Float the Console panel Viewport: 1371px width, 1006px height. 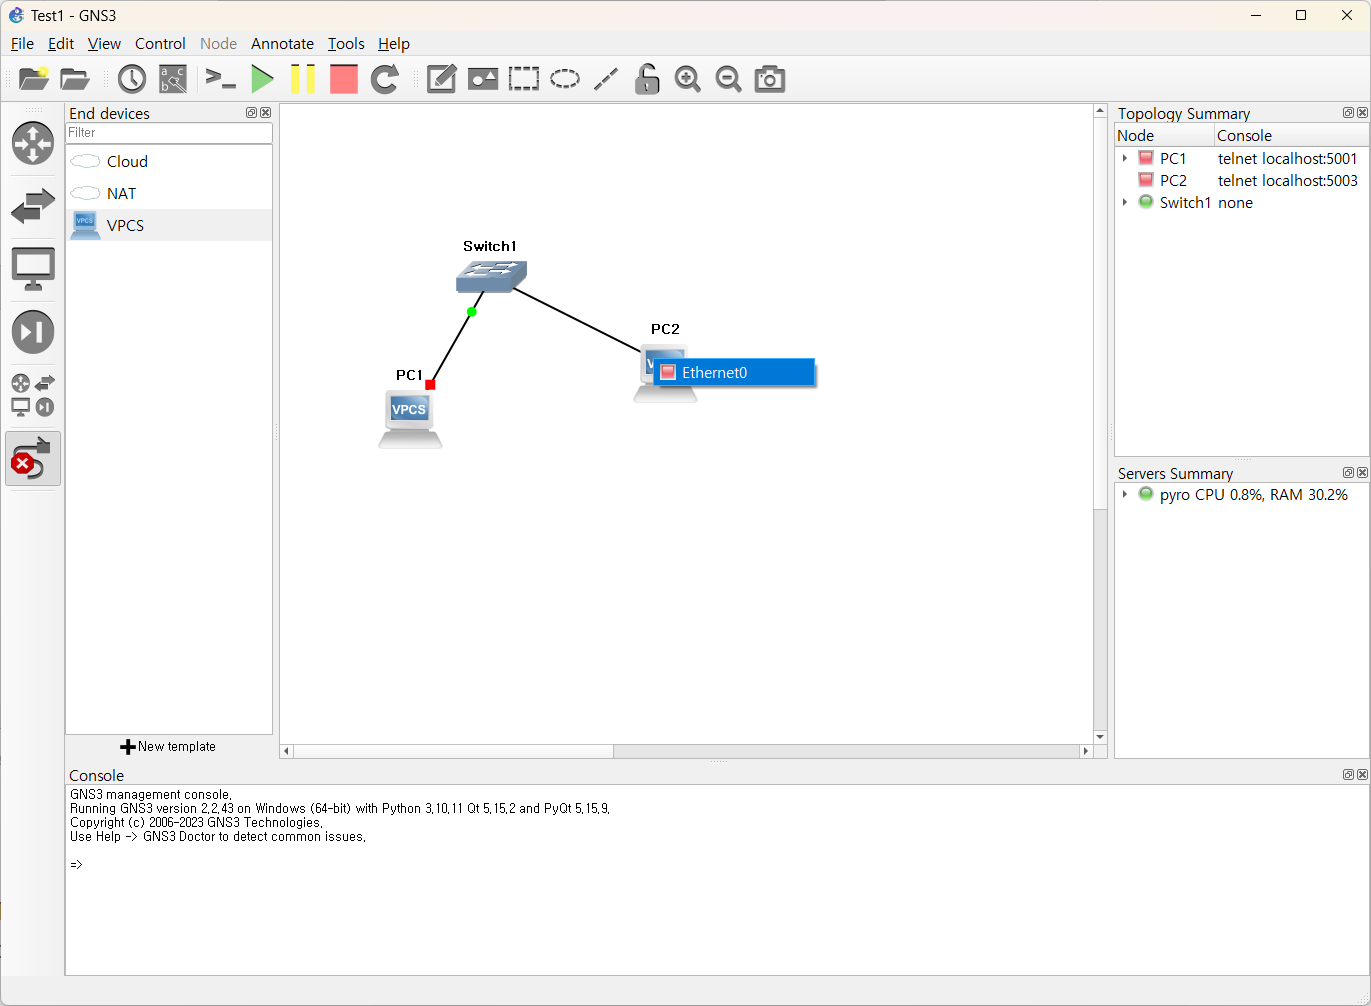pyautogui.click(x=1348, y=774)
